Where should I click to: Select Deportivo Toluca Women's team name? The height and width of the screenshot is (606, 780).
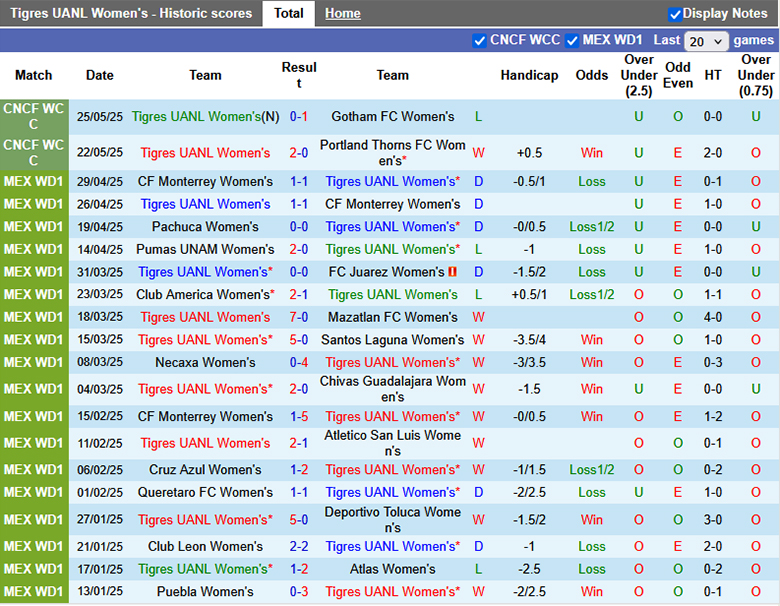pyautogui.click(x=392, y=520)
